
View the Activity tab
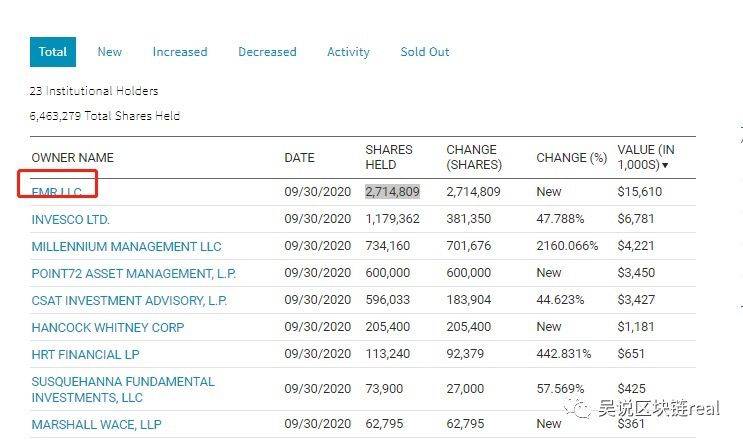click(x=348, y=52)
